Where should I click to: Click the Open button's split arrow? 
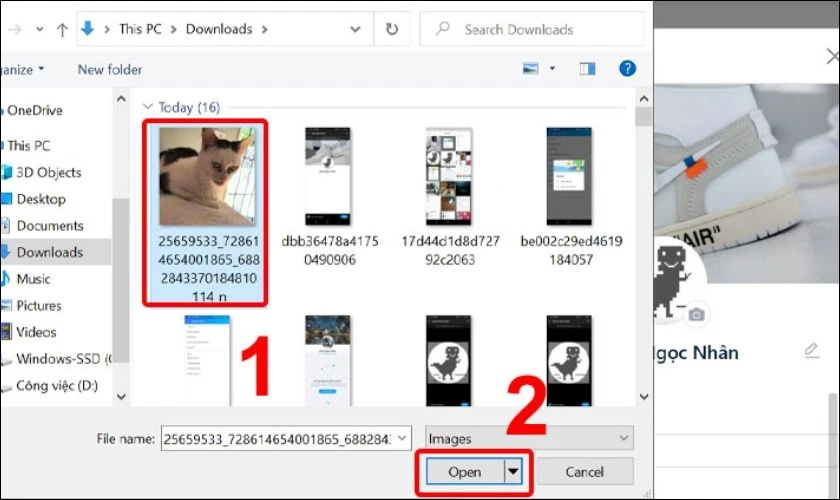515,472
